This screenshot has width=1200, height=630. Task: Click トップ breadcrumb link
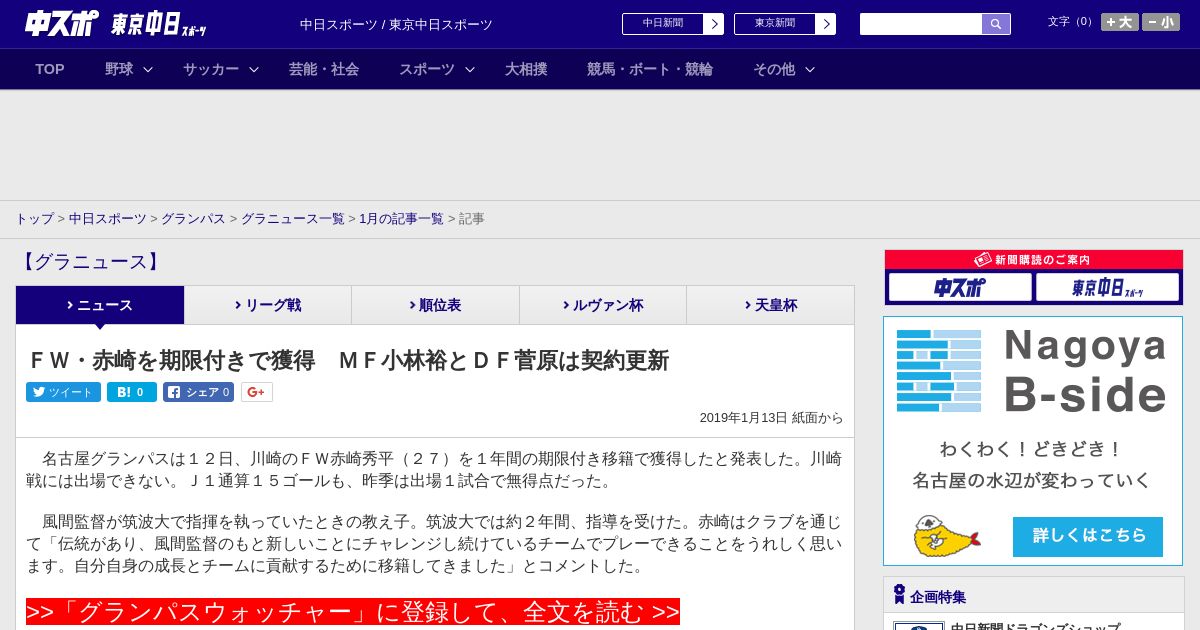coord(34,219)
